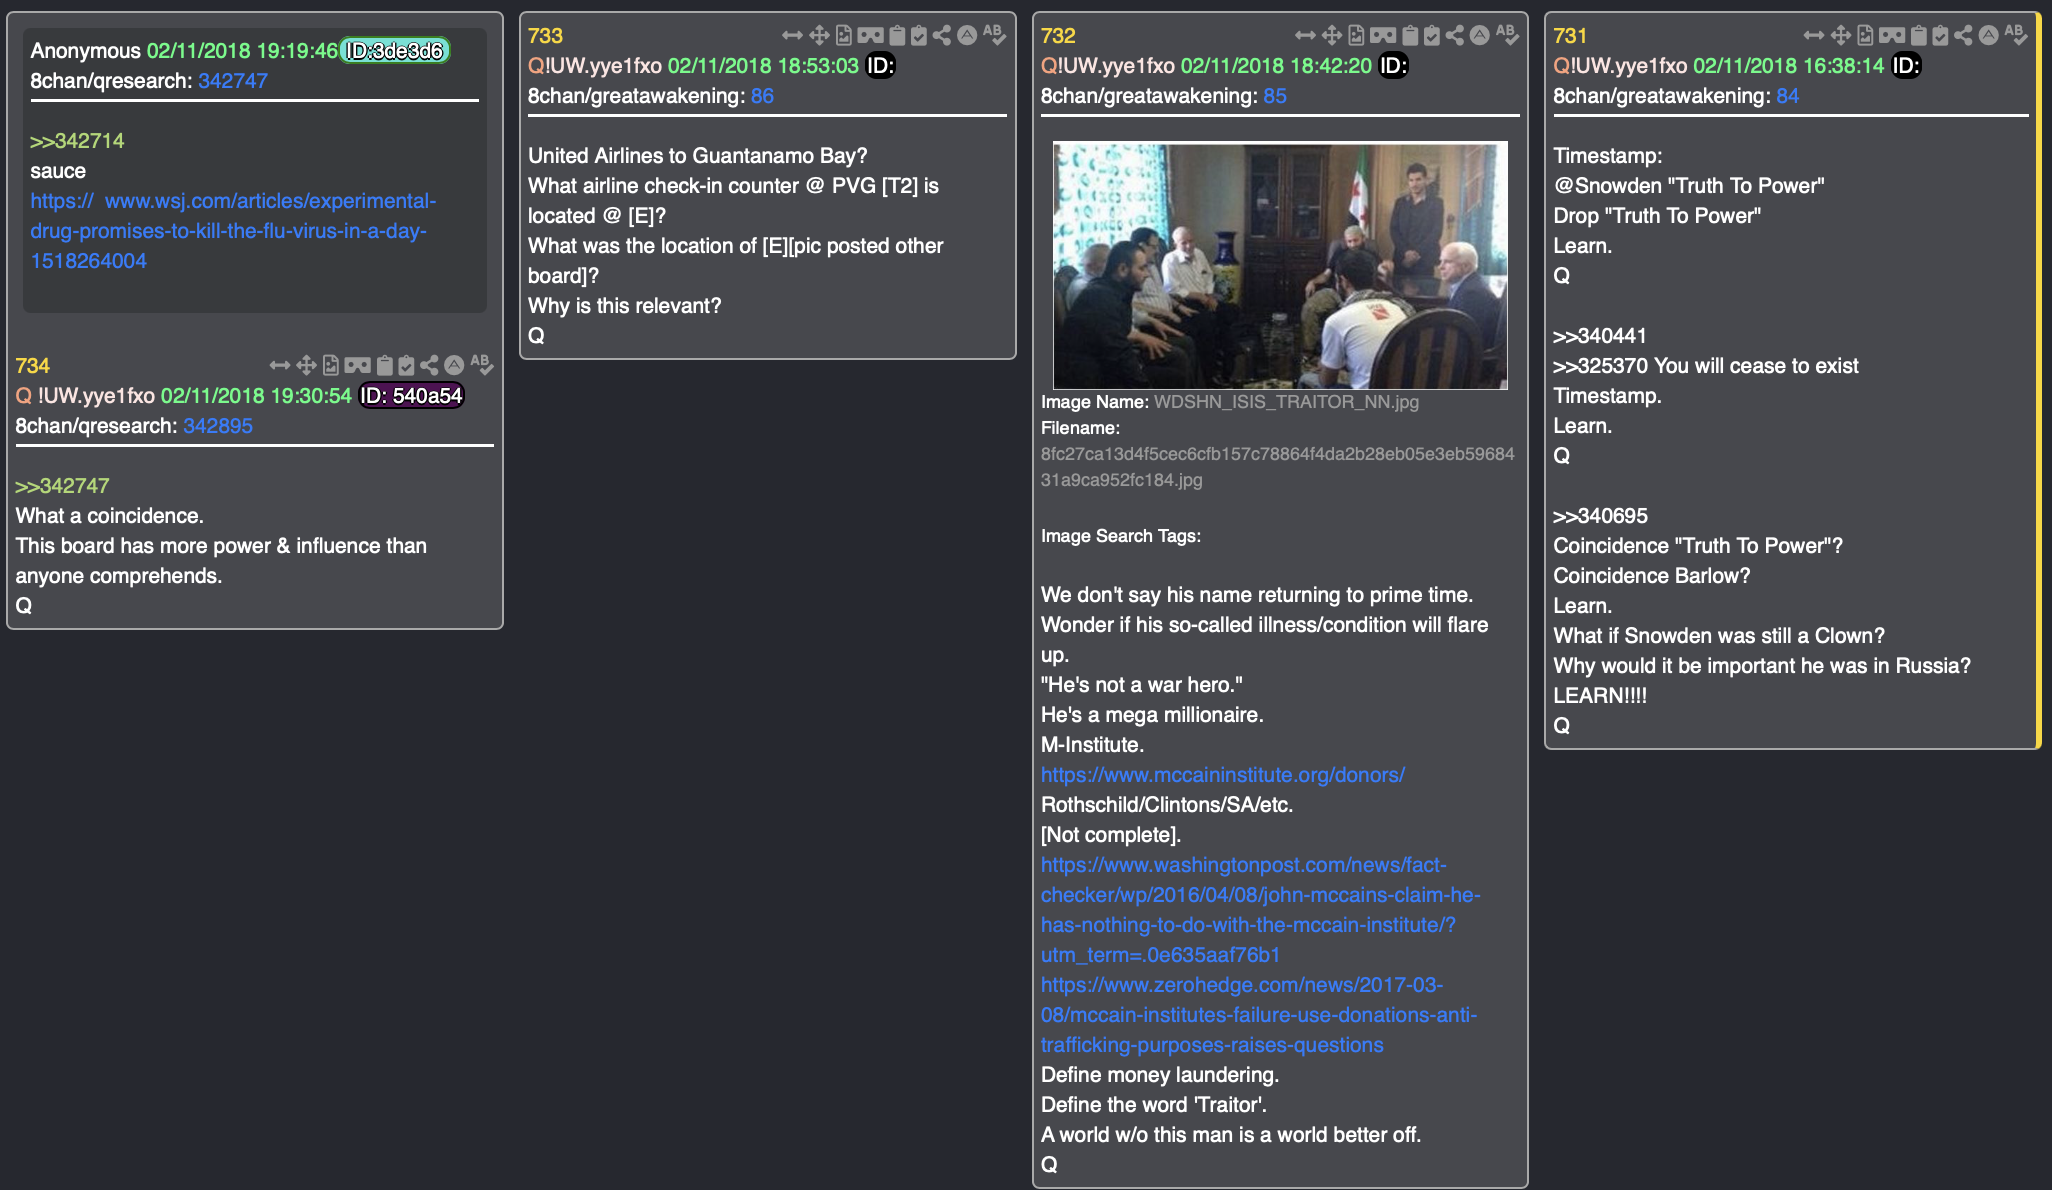Screen dimensions: 2052x1190
Task: Open the zerohedge.com McCain Institute link
Action: [1259, 1015]
